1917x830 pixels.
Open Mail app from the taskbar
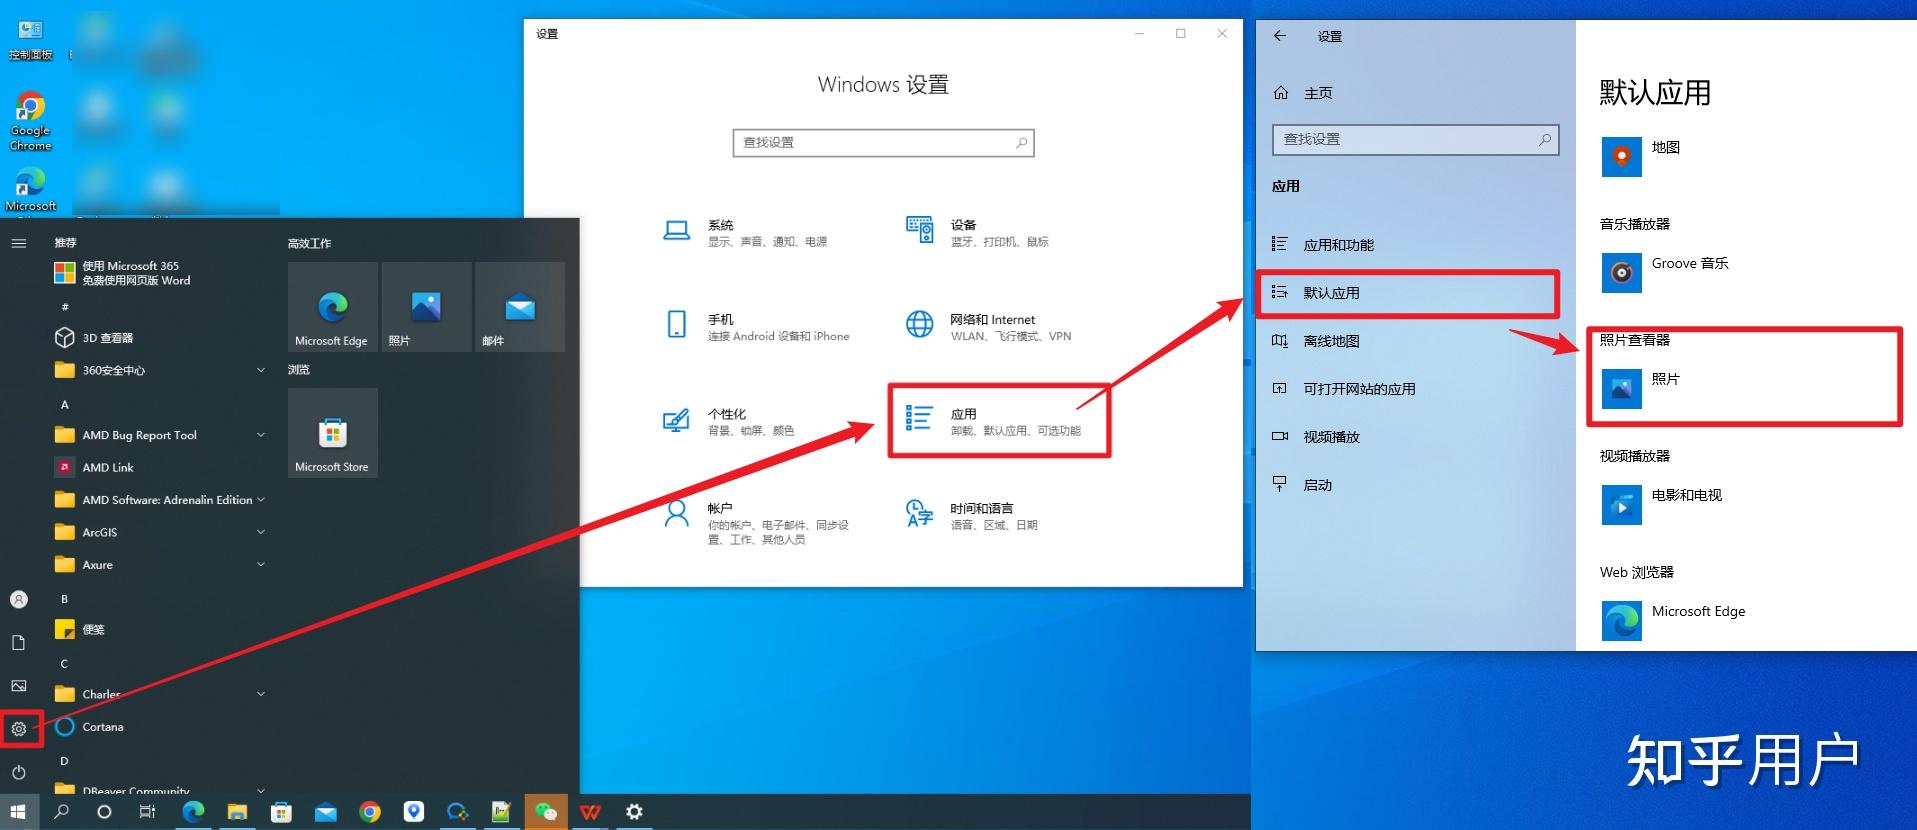pyautogui.click(x=326, y=812)
